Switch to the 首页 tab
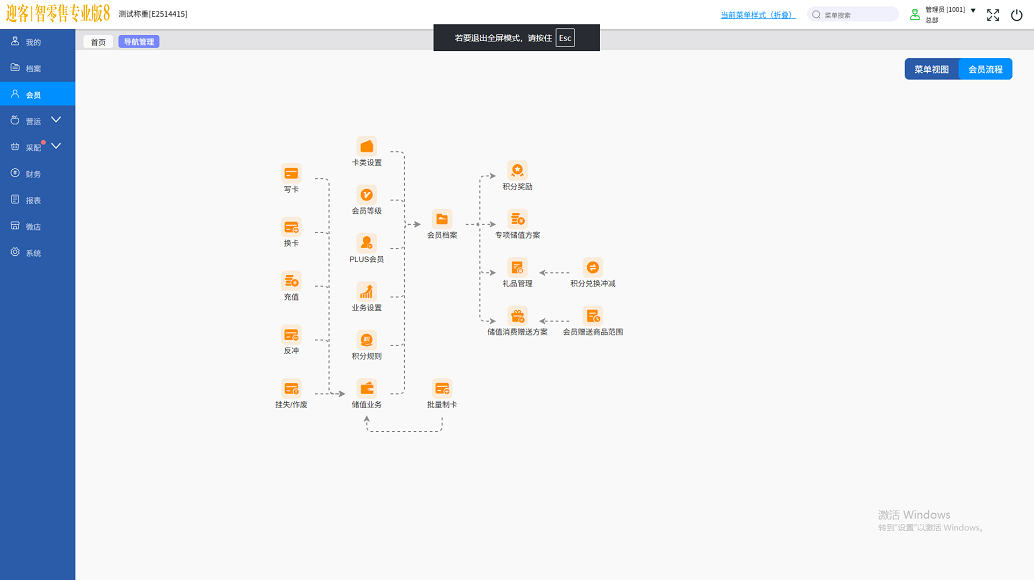The width and height of the screenshot is (1034, 580). [x=97, y=42]
